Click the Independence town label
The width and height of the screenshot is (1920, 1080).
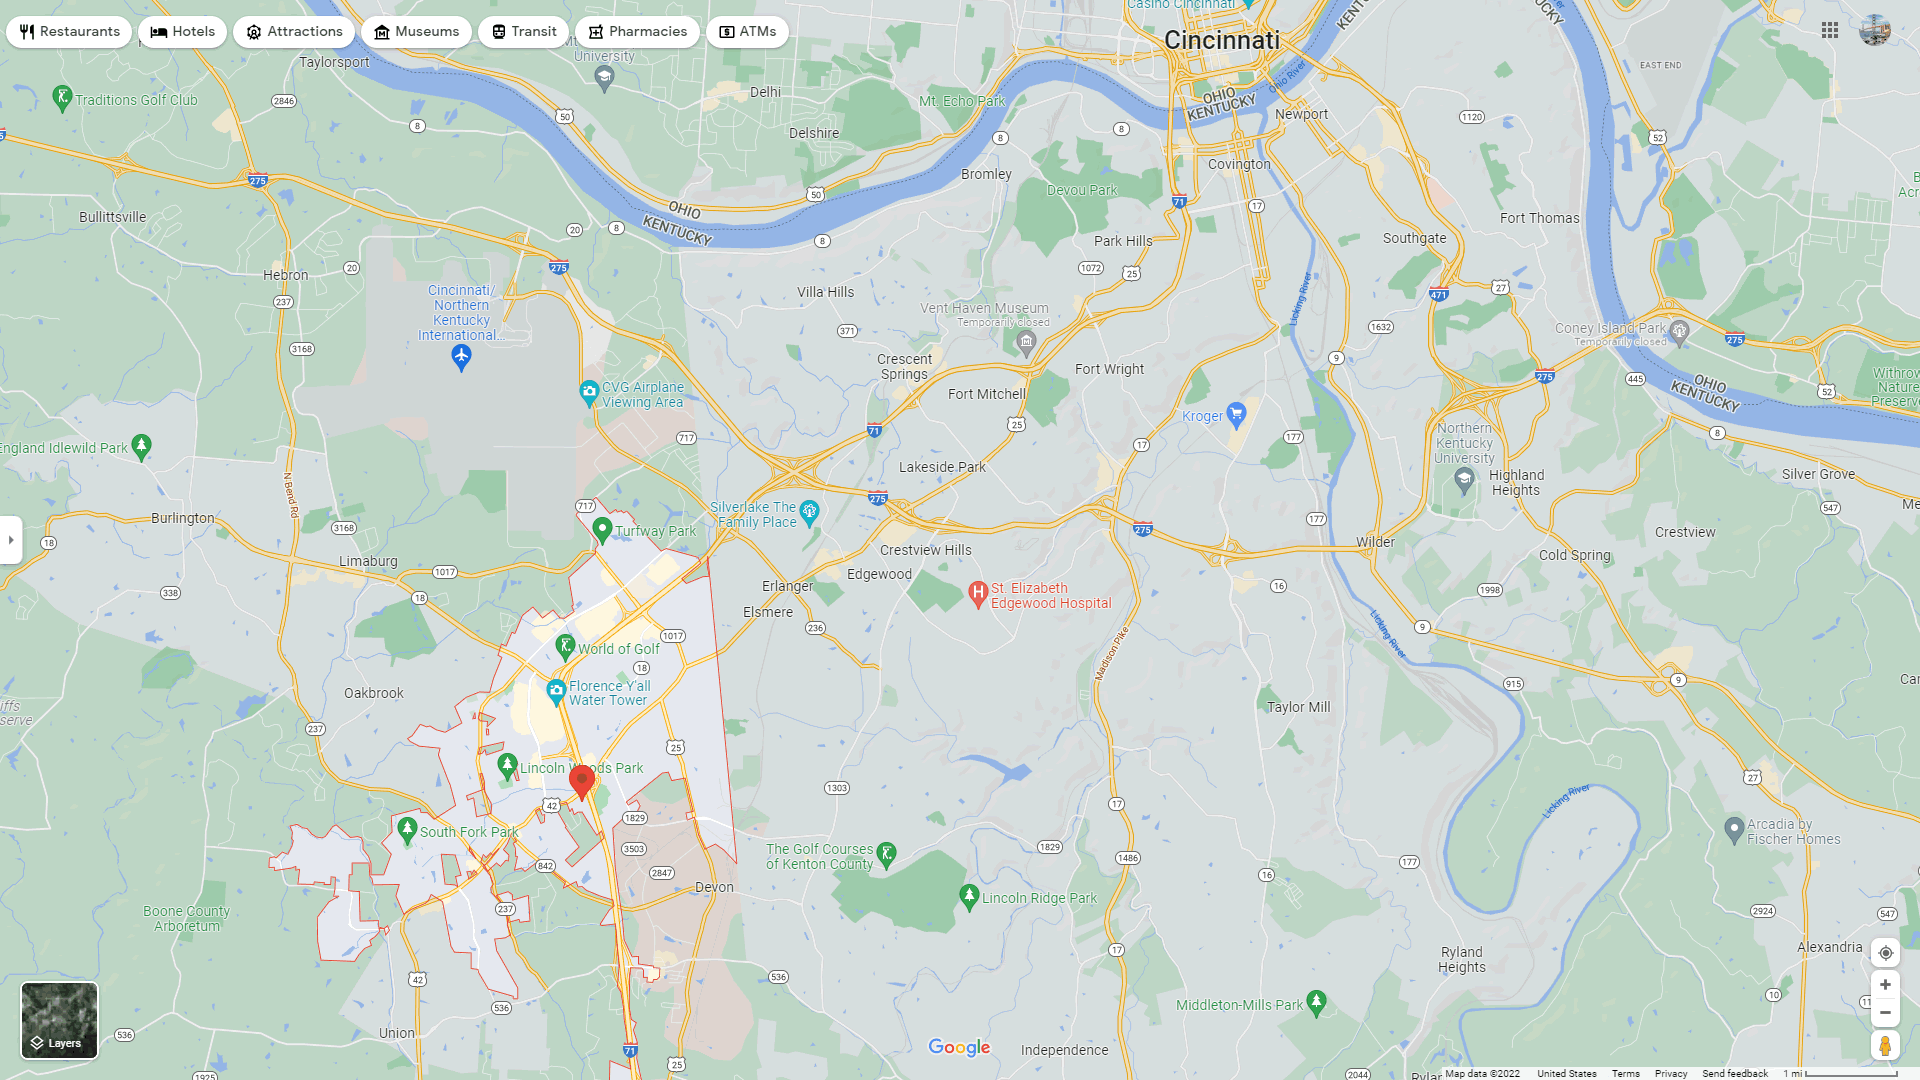pos(1064,1050)
